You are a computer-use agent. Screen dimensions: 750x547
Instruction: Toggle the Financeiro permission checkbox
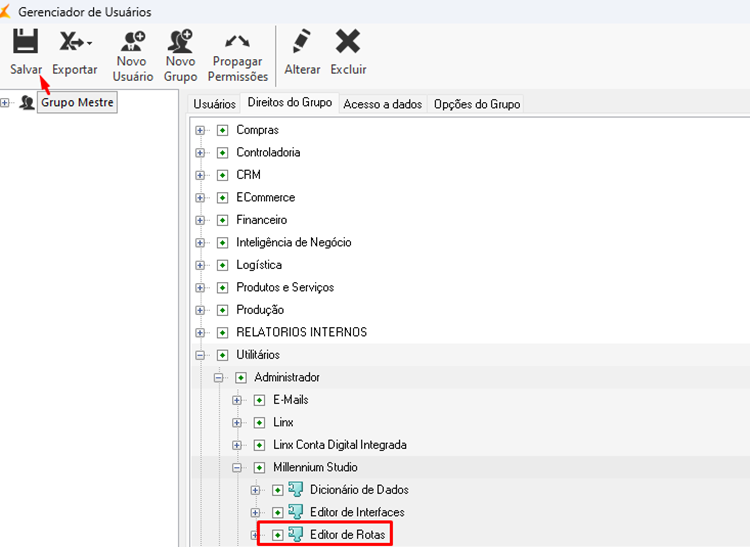pyautogui.click(x=222, y=220)
